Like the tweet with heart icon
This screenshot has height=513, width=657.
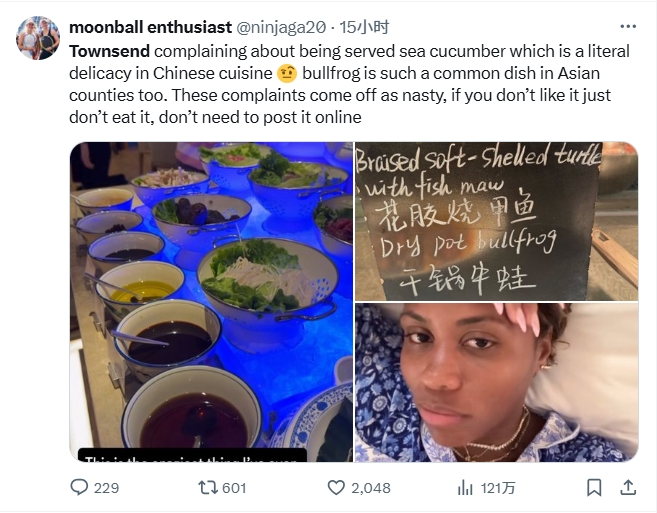tap(336, 487)
